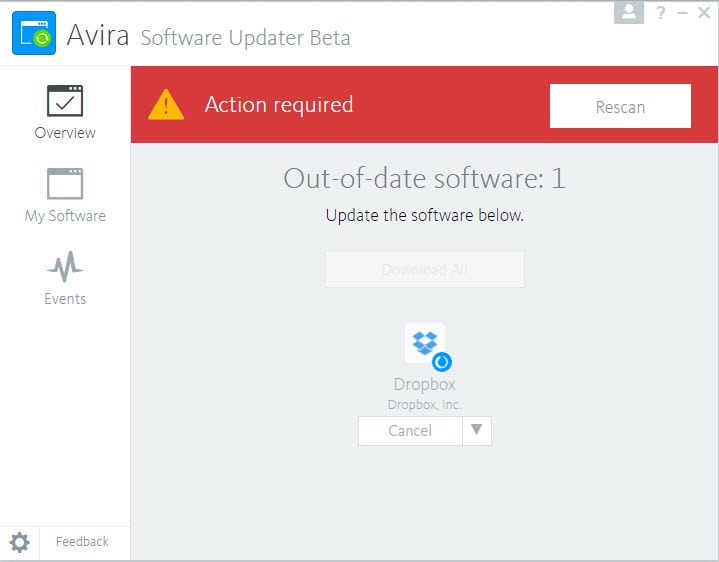Screen dimensions: 719x562
Task: Click the Avira logo icon
Action: pos(34,34)
